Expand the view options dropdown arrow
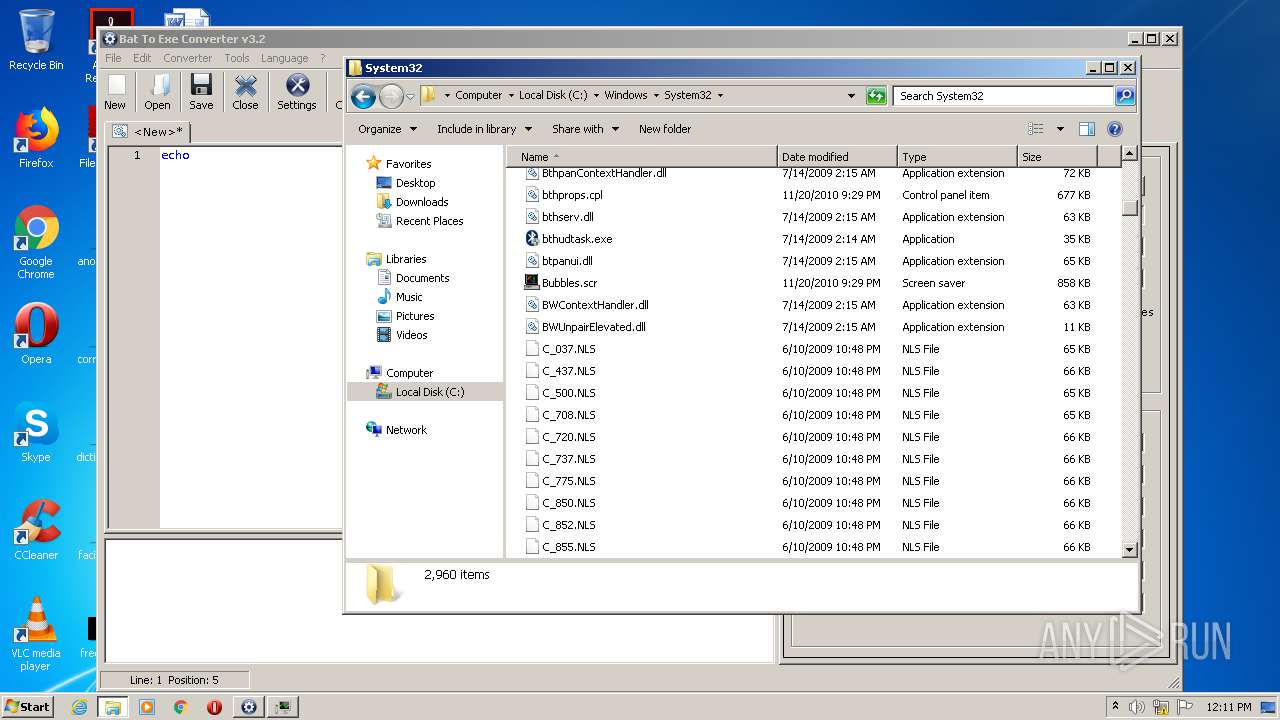 point(1060,129)
